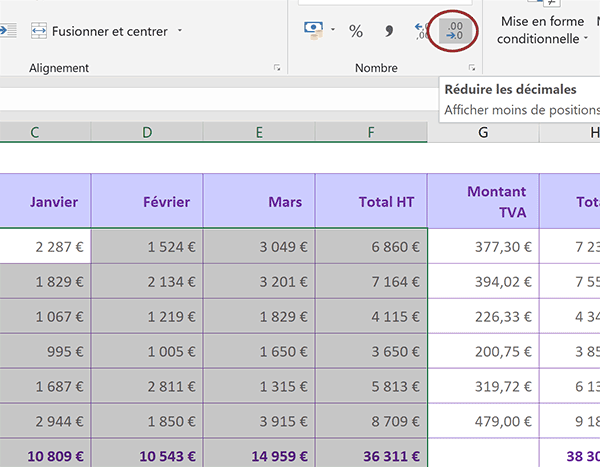The height and width of the screenshot is (467, 600).
Task: Select column E header
Action: pos(259,132)
